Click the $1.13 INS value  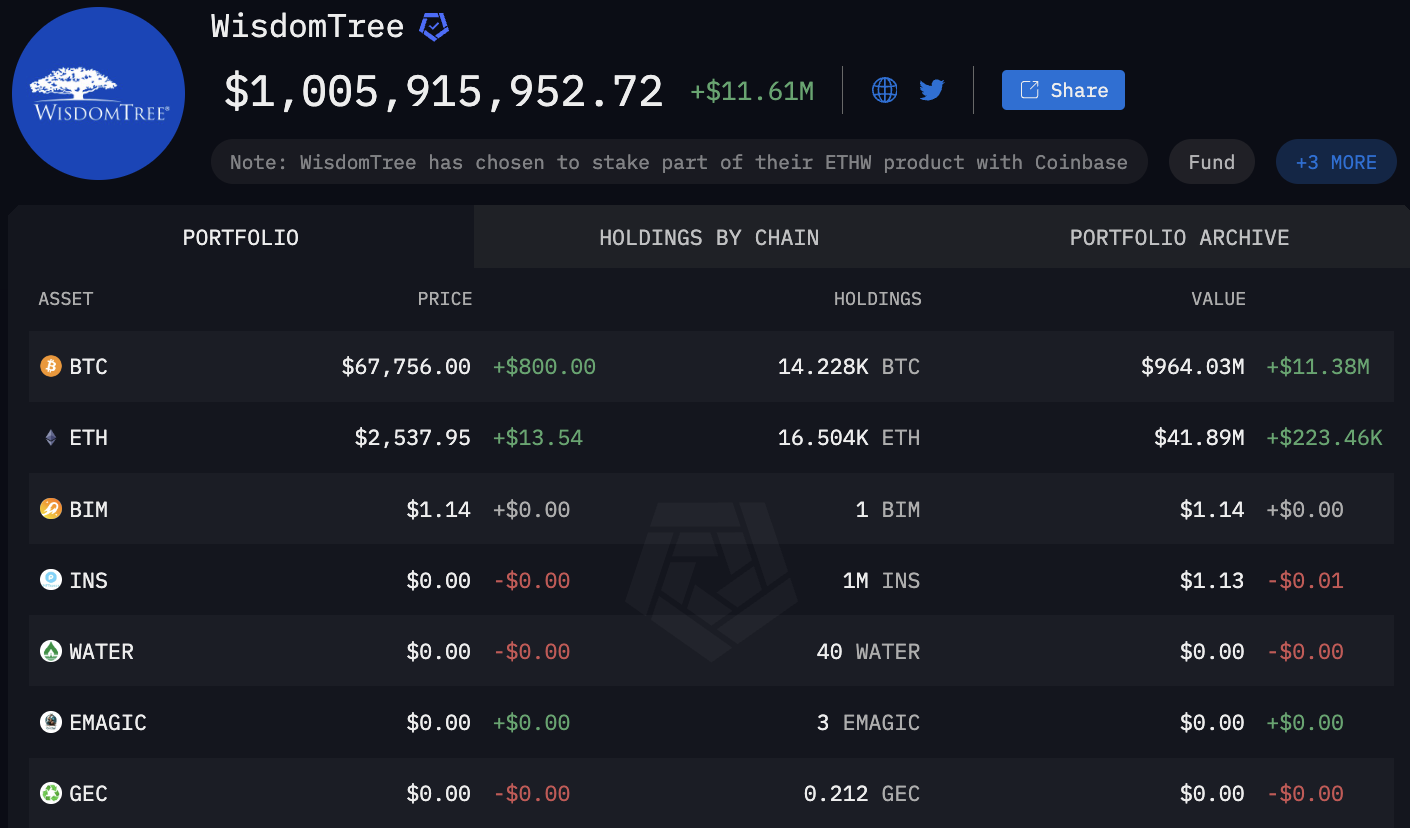point(1212,580)
